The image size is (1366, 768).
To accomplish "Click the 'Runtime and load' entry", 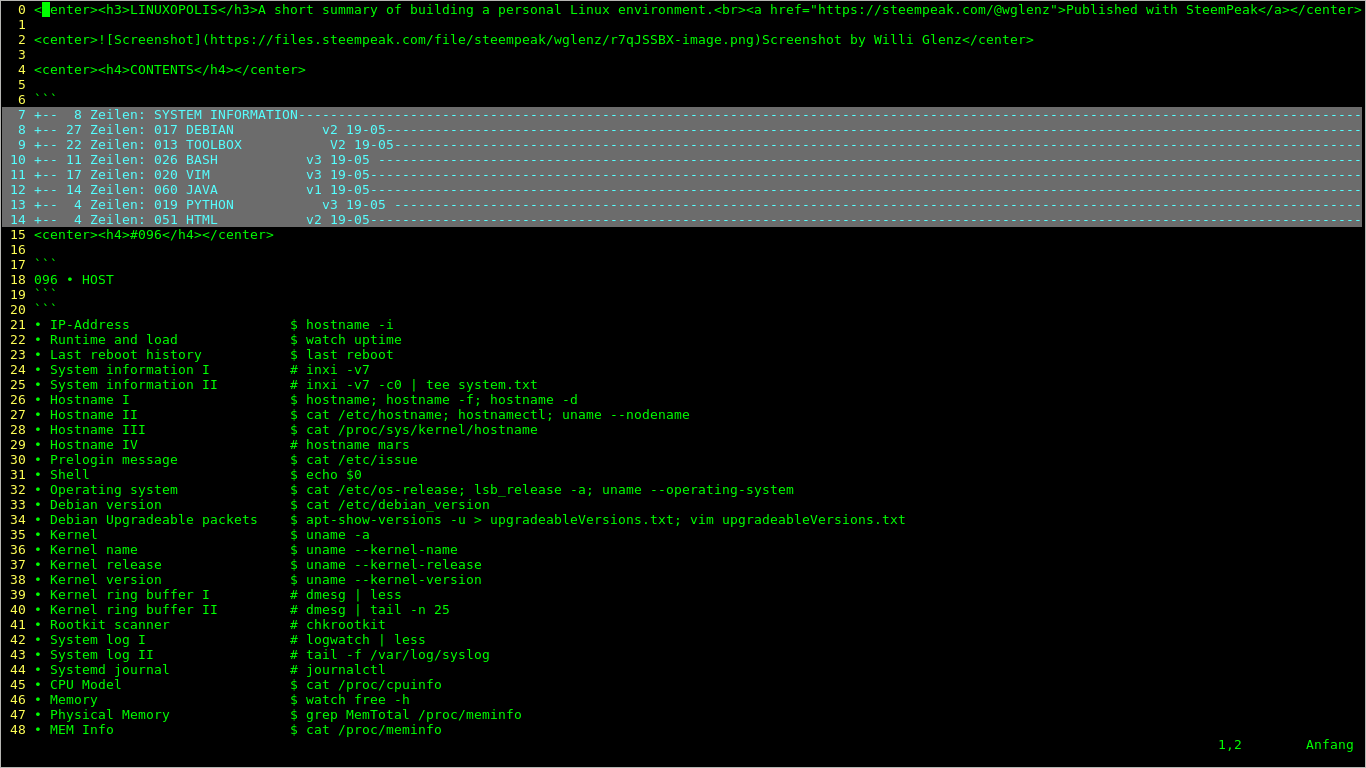I will pyautogui.click(x=114, y=340).
